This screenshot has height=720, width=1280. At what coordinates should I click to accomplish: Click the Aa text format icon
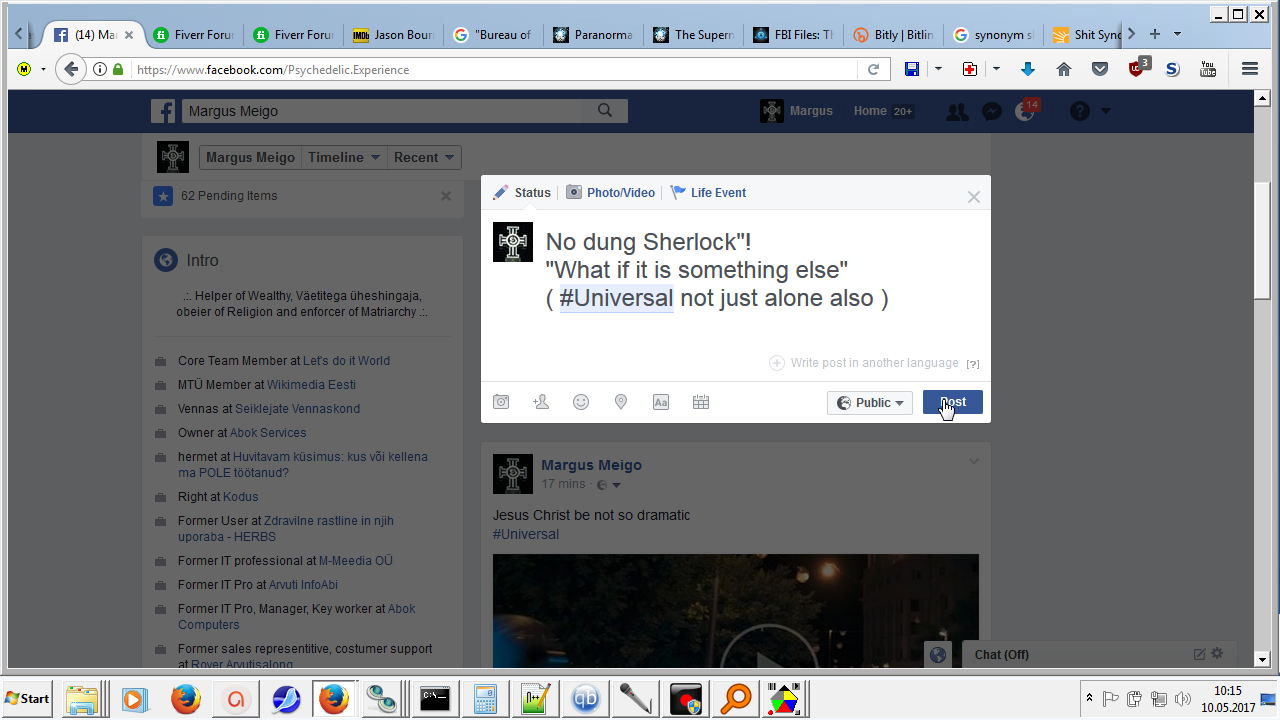point(661,402)
